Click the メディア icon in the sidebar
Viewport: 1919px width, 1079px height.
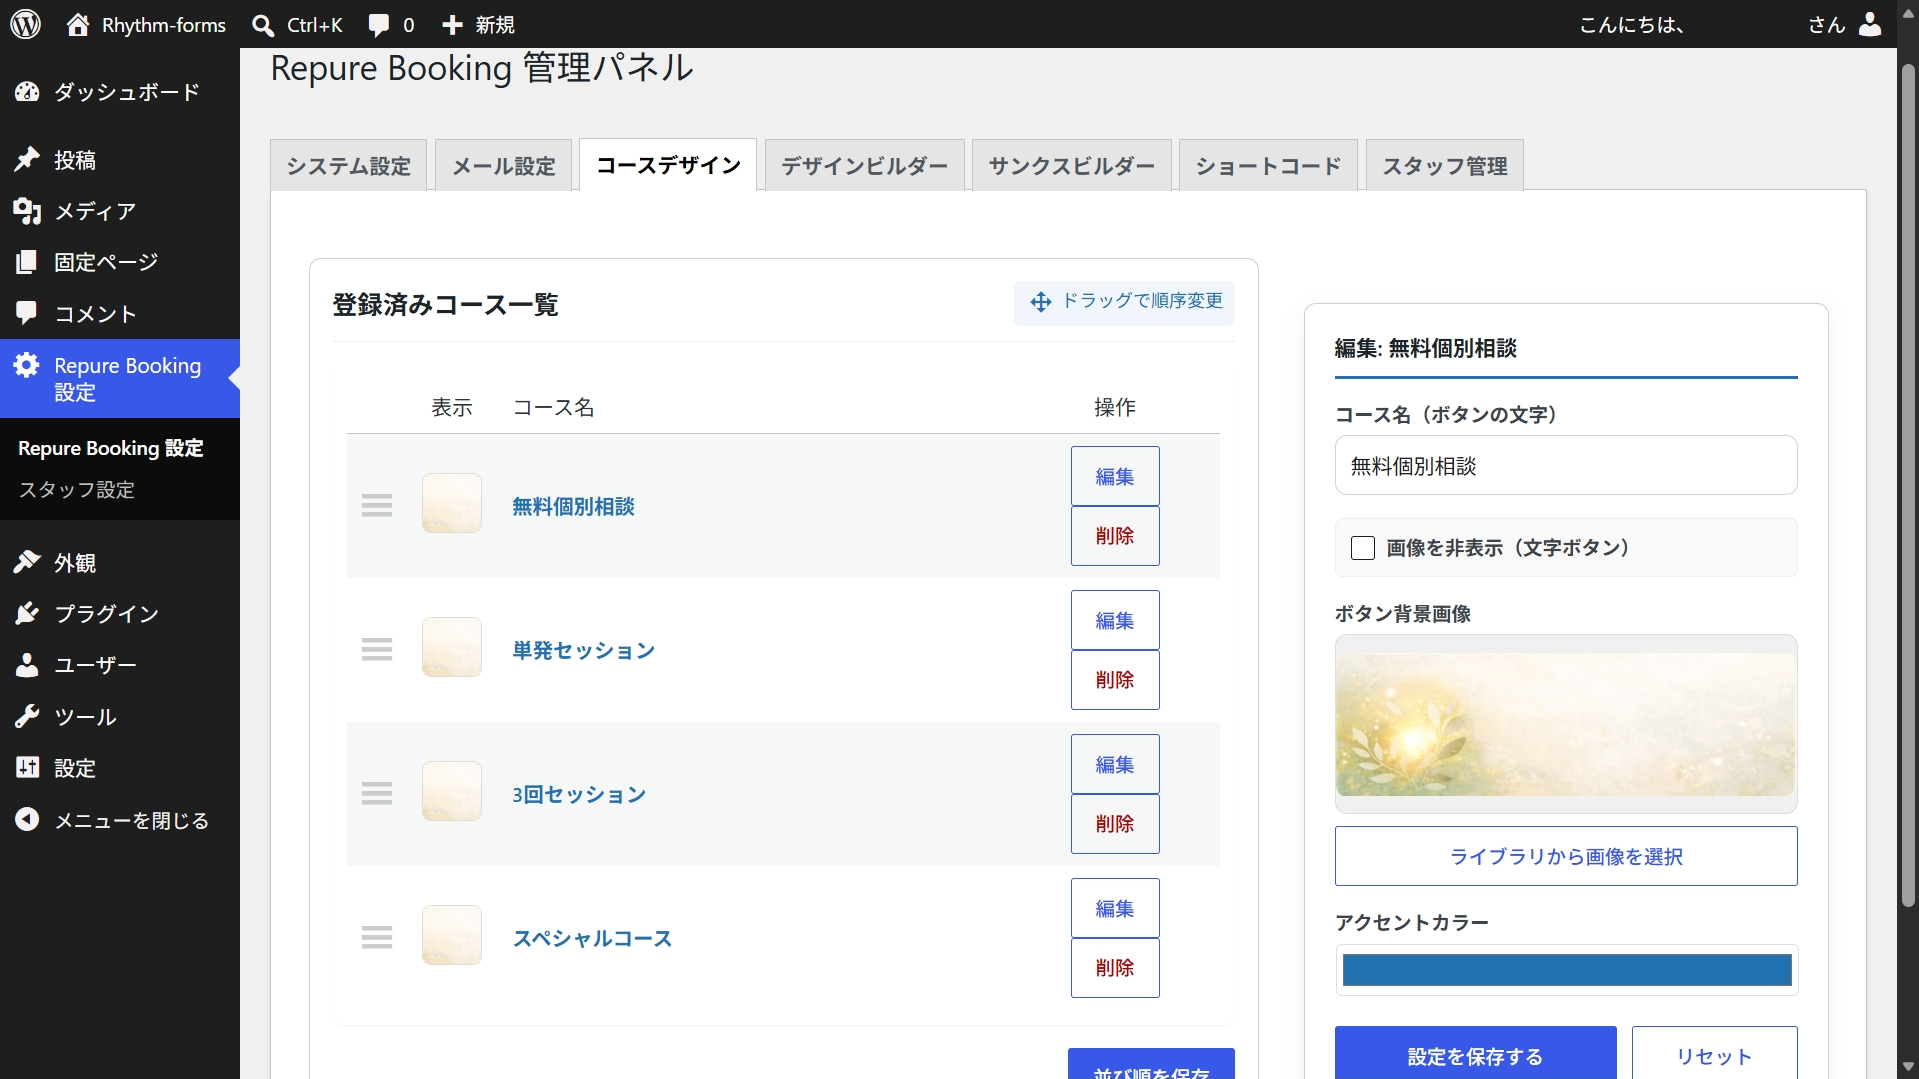pyautogui.click(x=27, y=211)
